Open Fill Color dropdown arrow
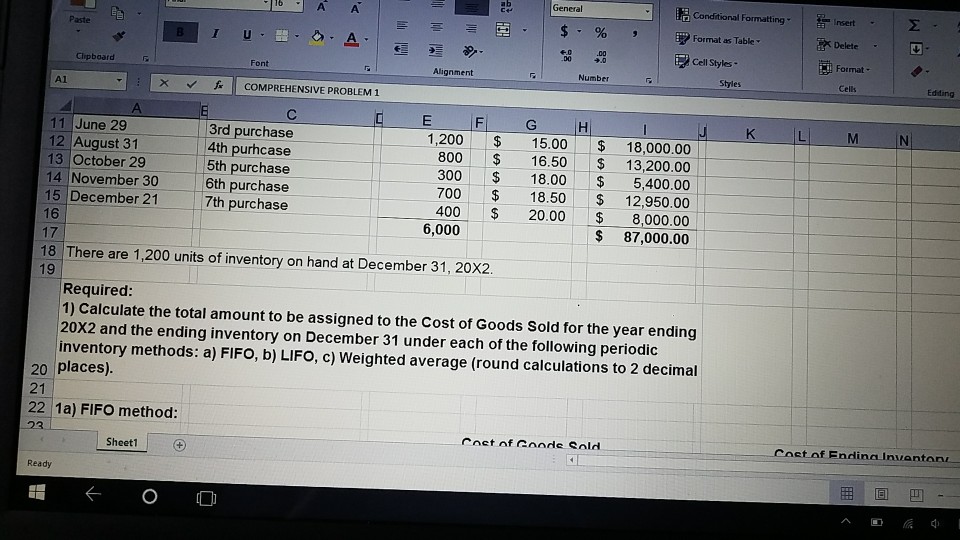This screenshot has height=540, width=960. 332,38
